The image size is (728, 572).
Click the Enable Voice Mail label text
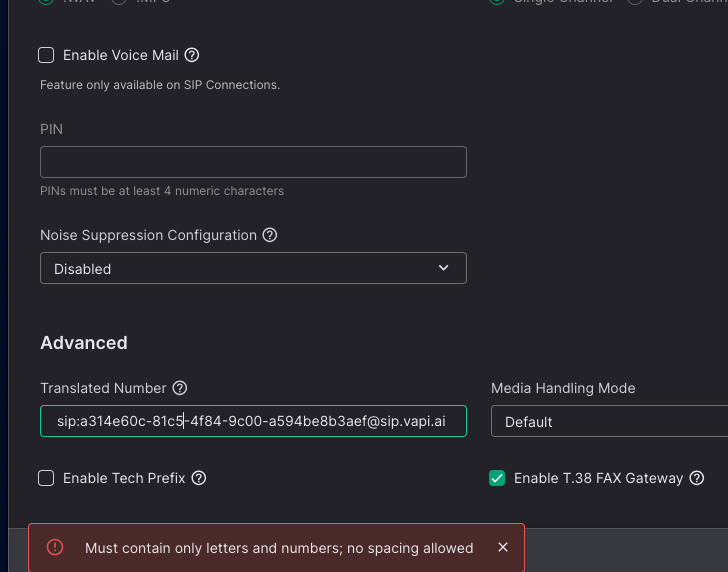point(120,55)
